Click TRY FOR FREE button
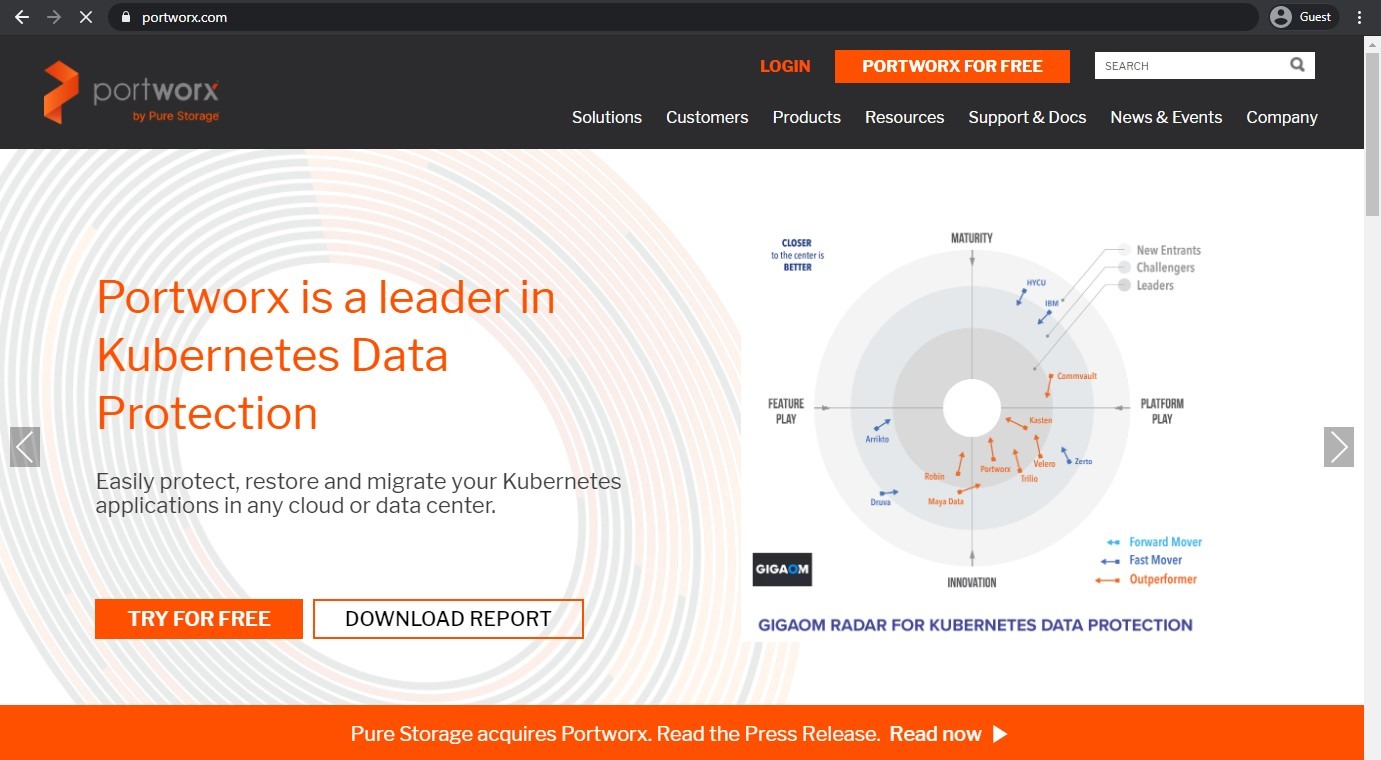 tap(199, 619)
